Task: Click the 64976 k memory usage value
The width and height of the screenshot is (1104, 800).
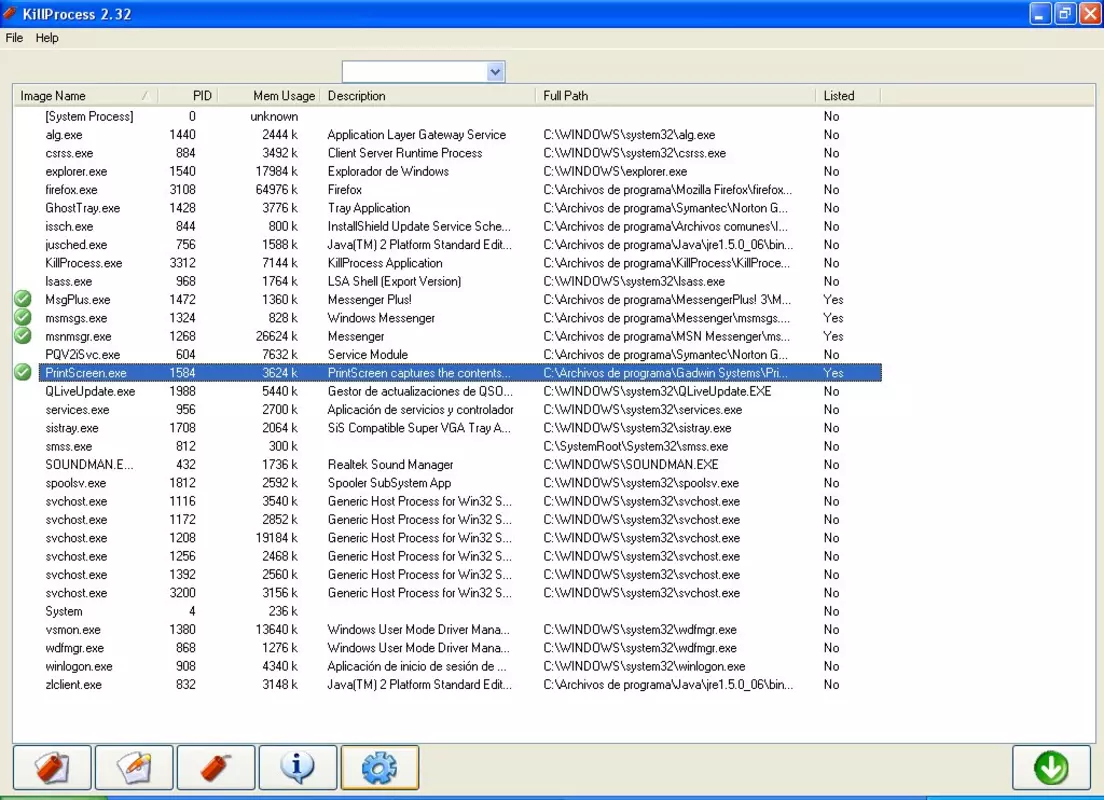Action: click(277, 189)
